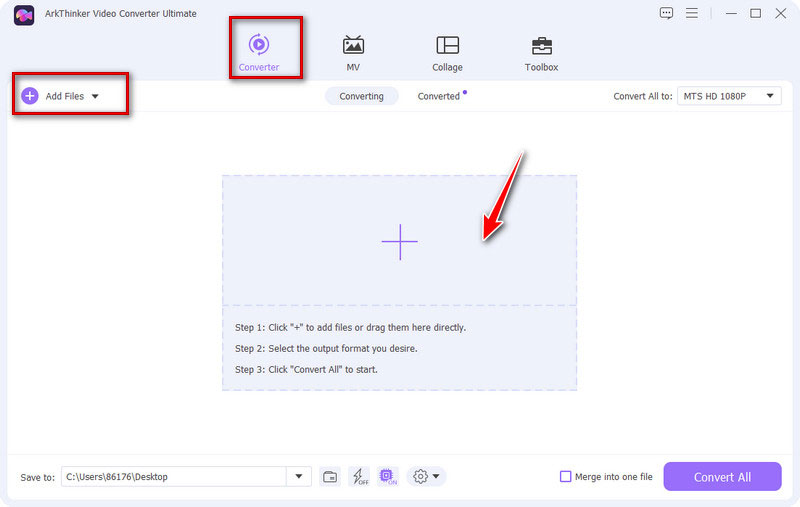Screen dimensions: 800x507
Task: Open the Toolbox tab
Action: pos(541,53)
